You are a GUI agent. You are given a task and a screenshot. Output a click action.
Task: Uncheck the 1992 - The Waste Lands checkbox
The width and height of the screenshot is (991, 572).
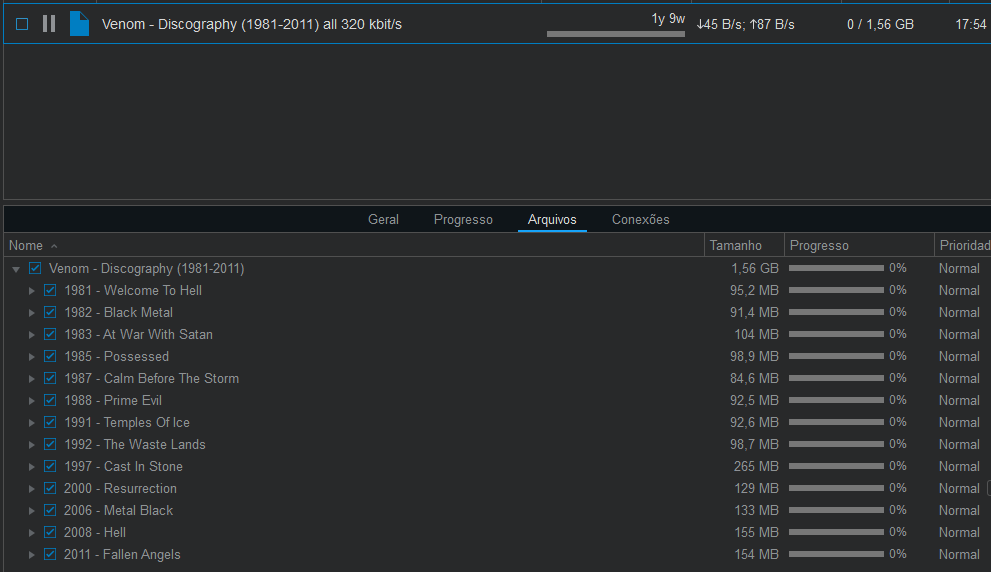(x=50, y=444)
